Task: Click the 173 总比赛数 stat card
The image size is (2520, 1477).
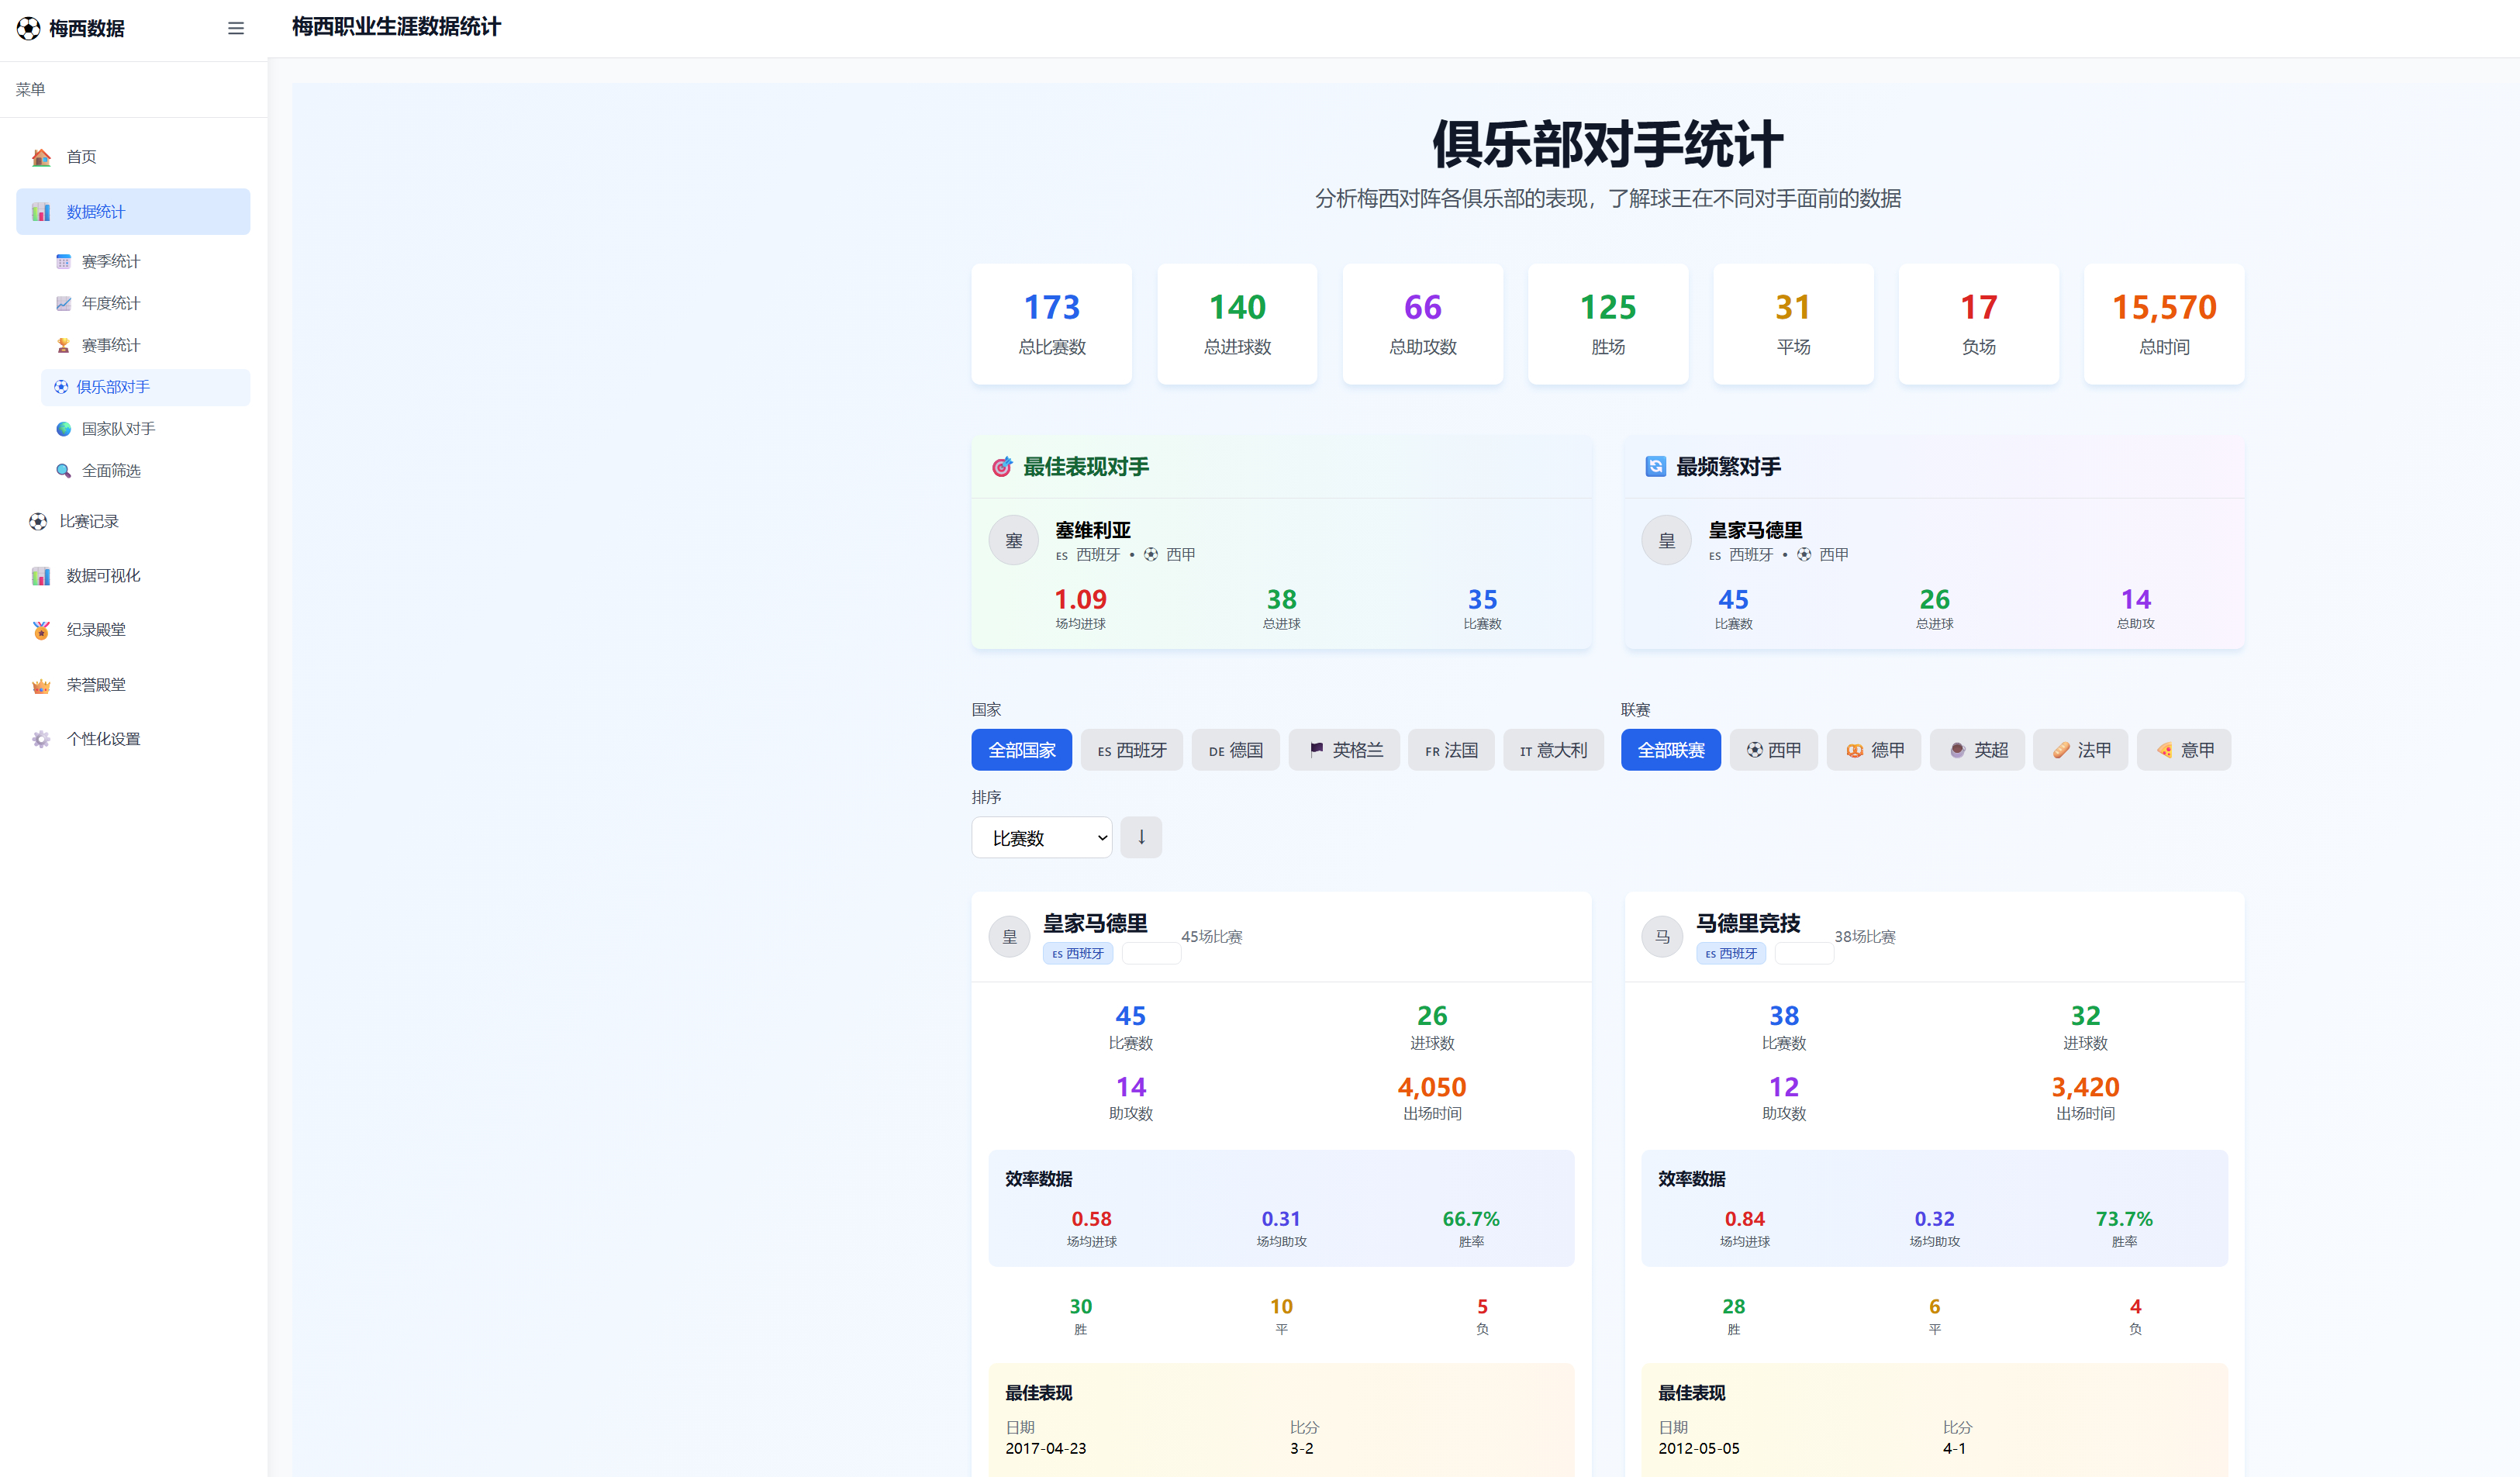Action: click(1051, 324)
